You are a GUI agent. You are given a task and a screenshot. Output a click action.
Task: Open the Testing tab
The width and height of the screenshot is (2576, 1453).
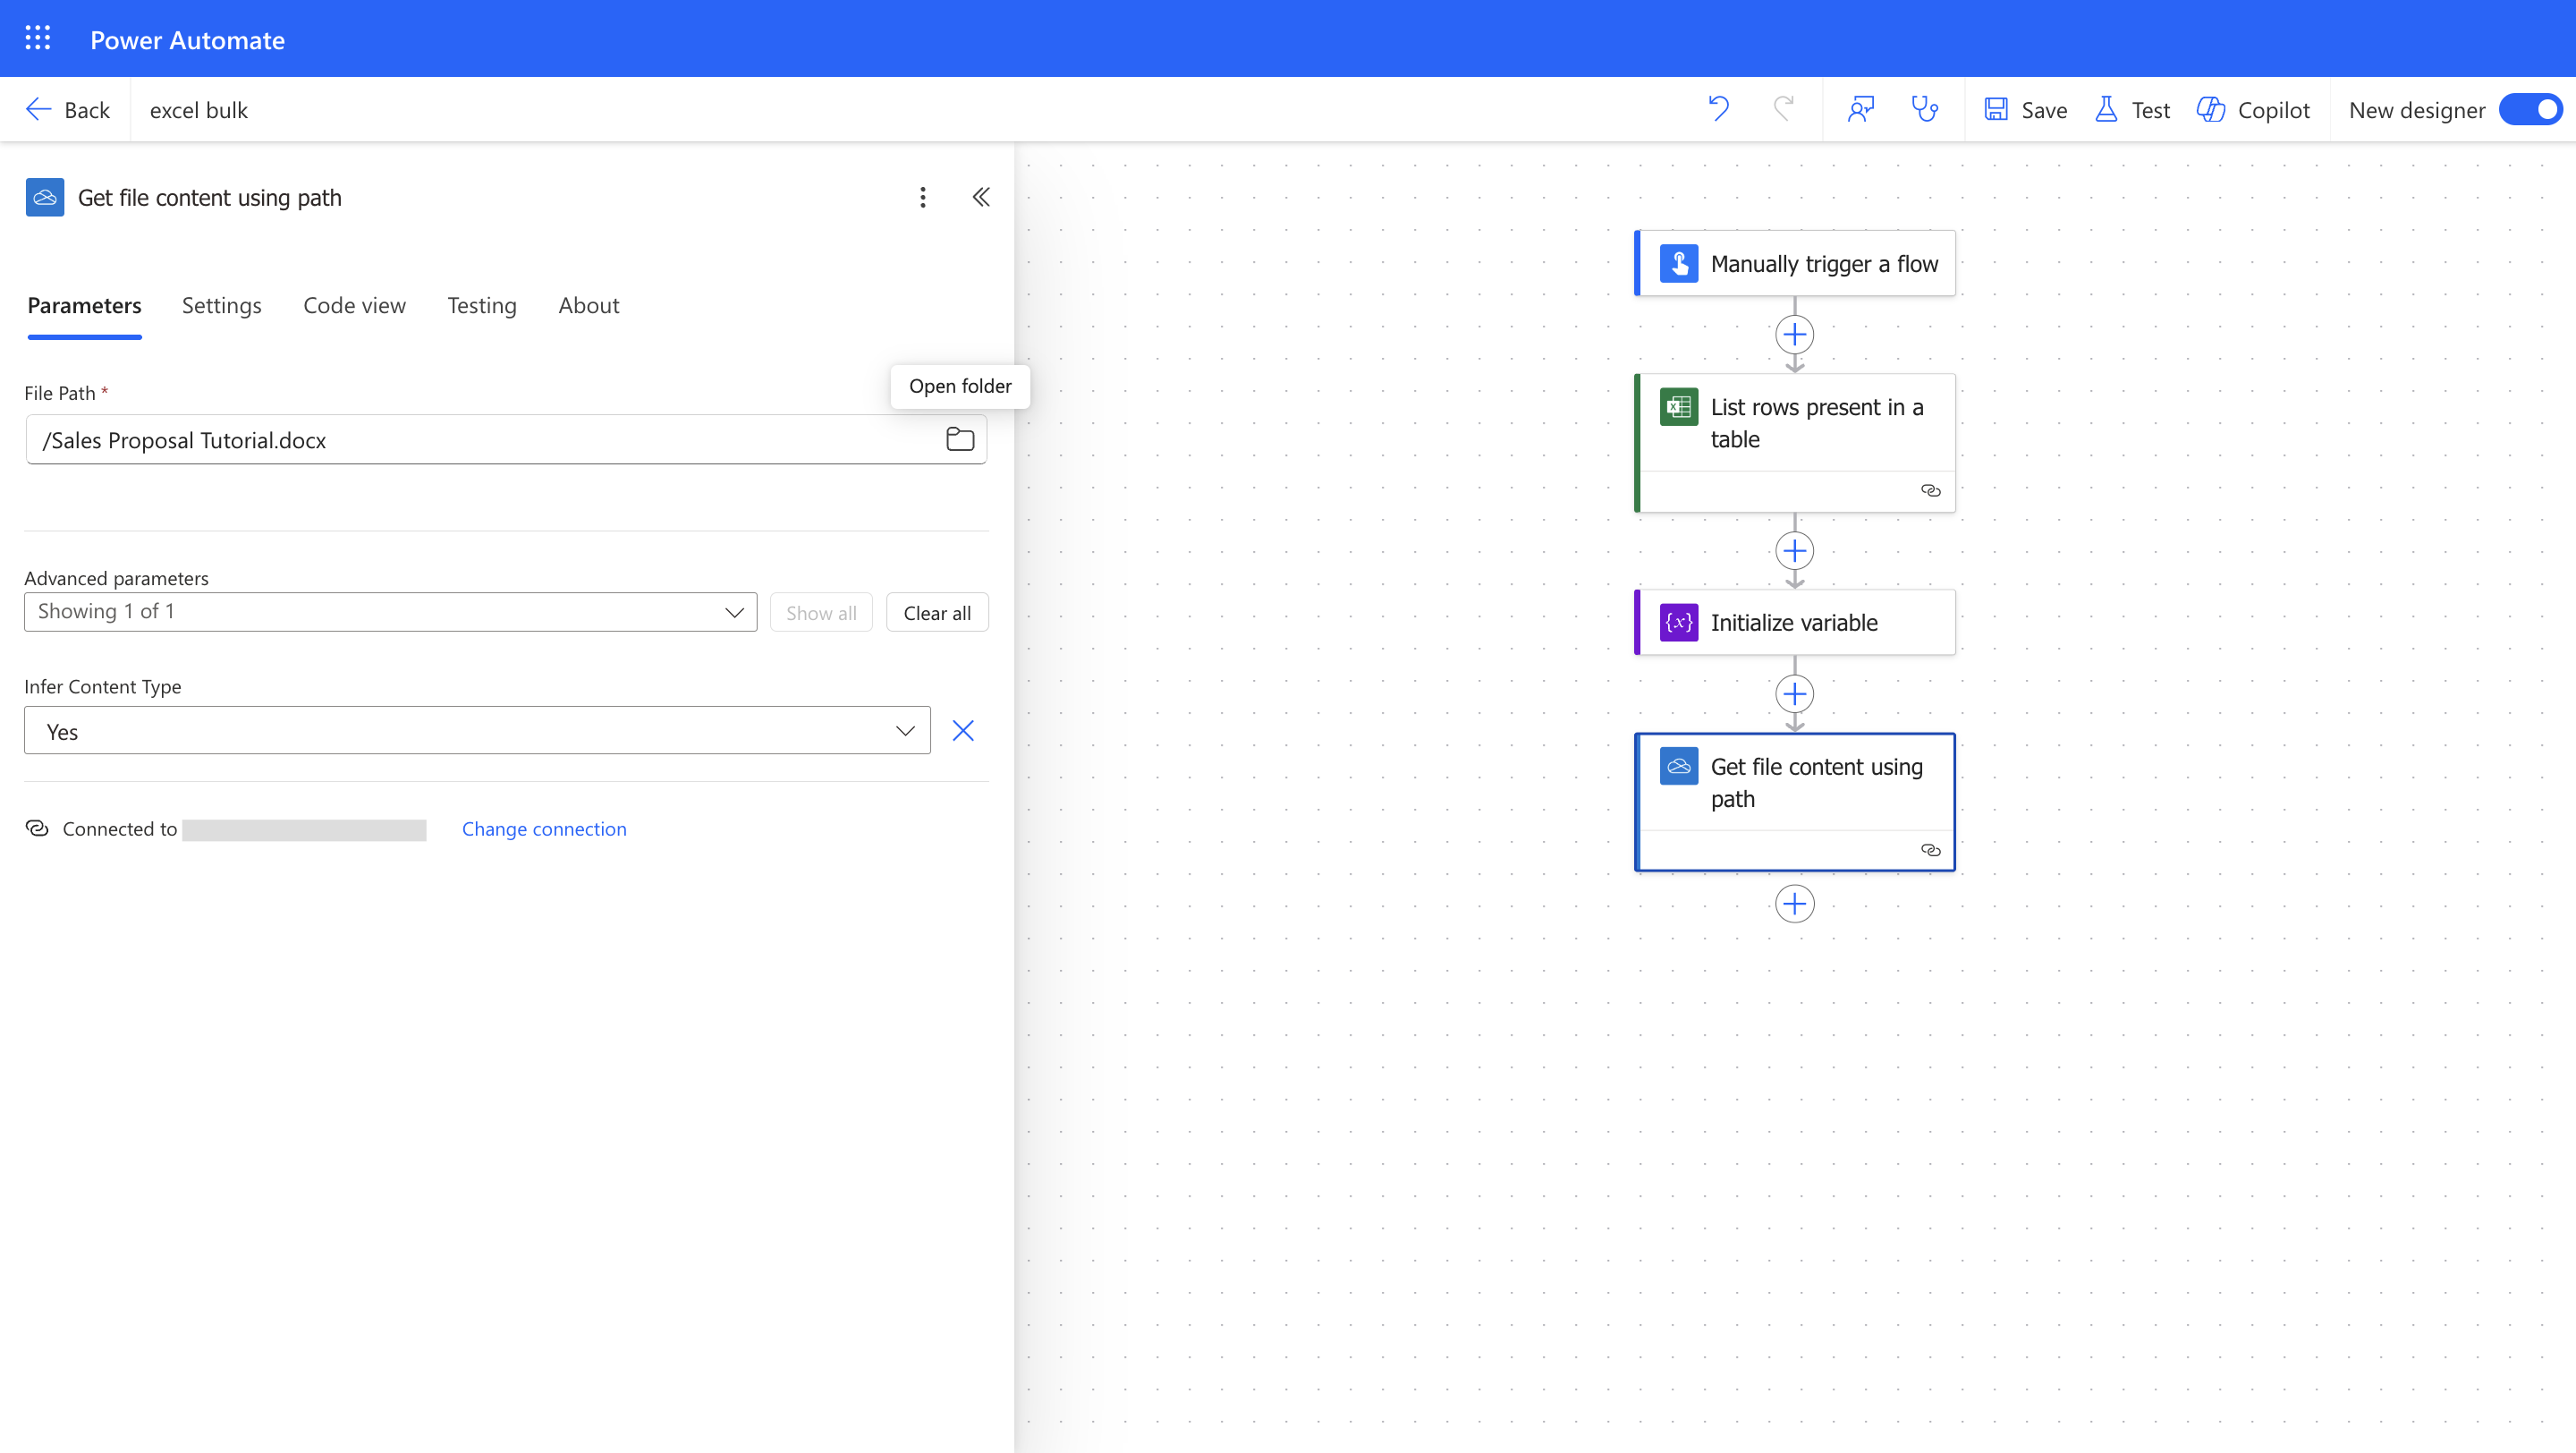click(481, 305)
